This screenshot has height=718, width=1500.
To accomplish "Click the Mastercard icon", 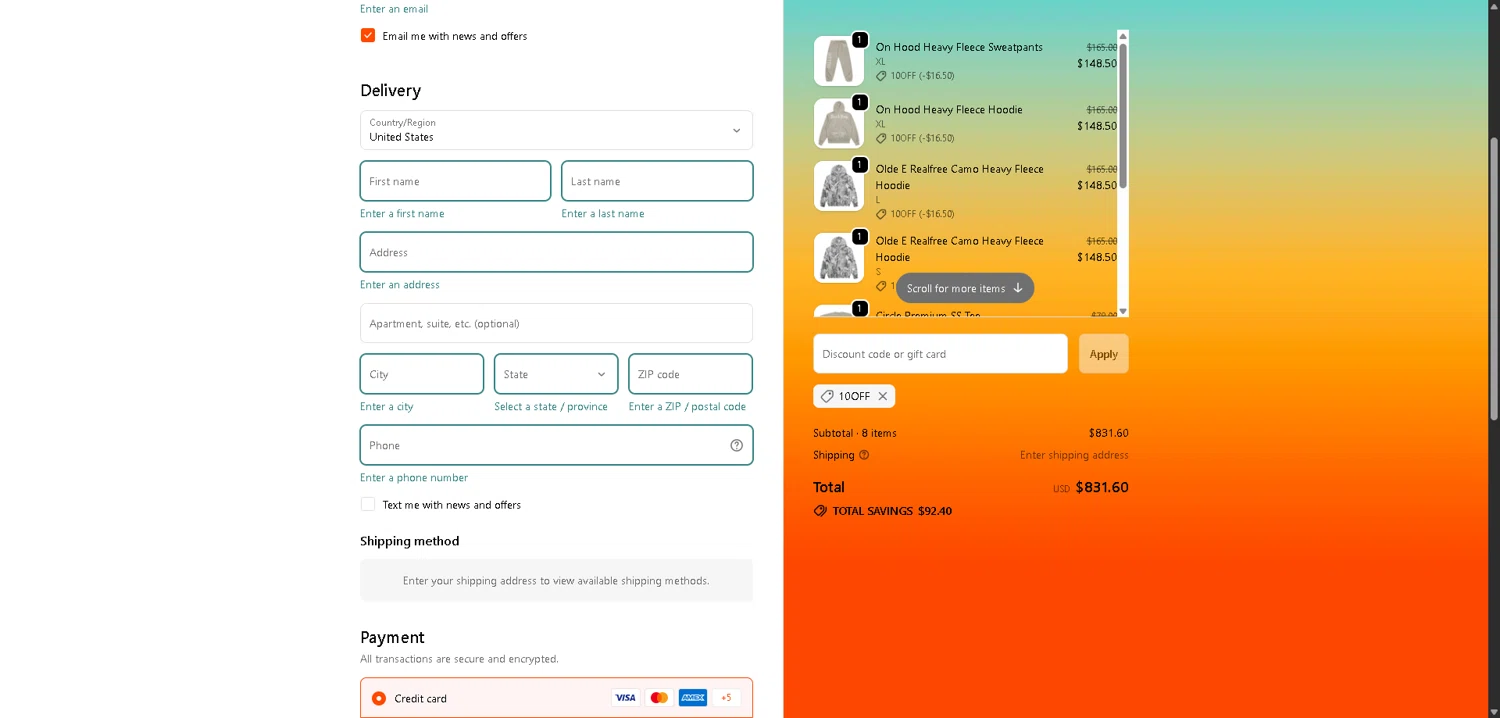I will (x=659, y=698).
